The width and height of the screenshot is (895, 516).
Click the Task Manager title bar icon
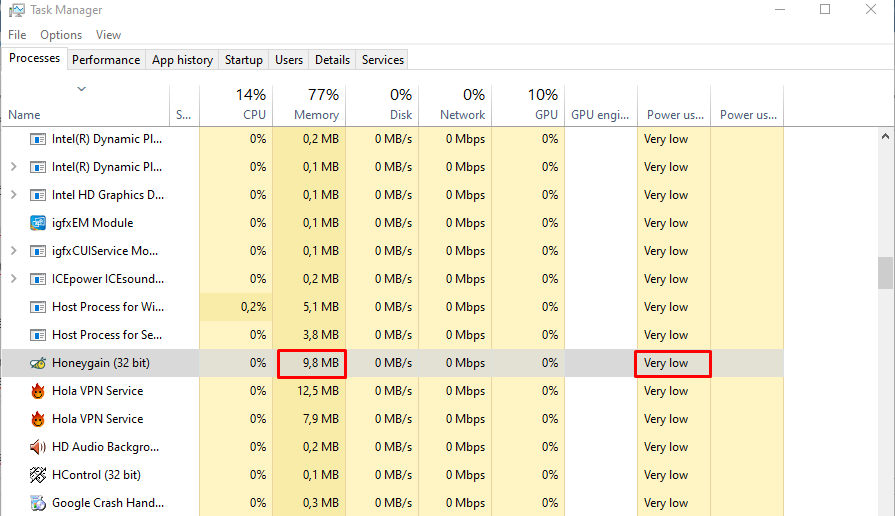(17, 10)
